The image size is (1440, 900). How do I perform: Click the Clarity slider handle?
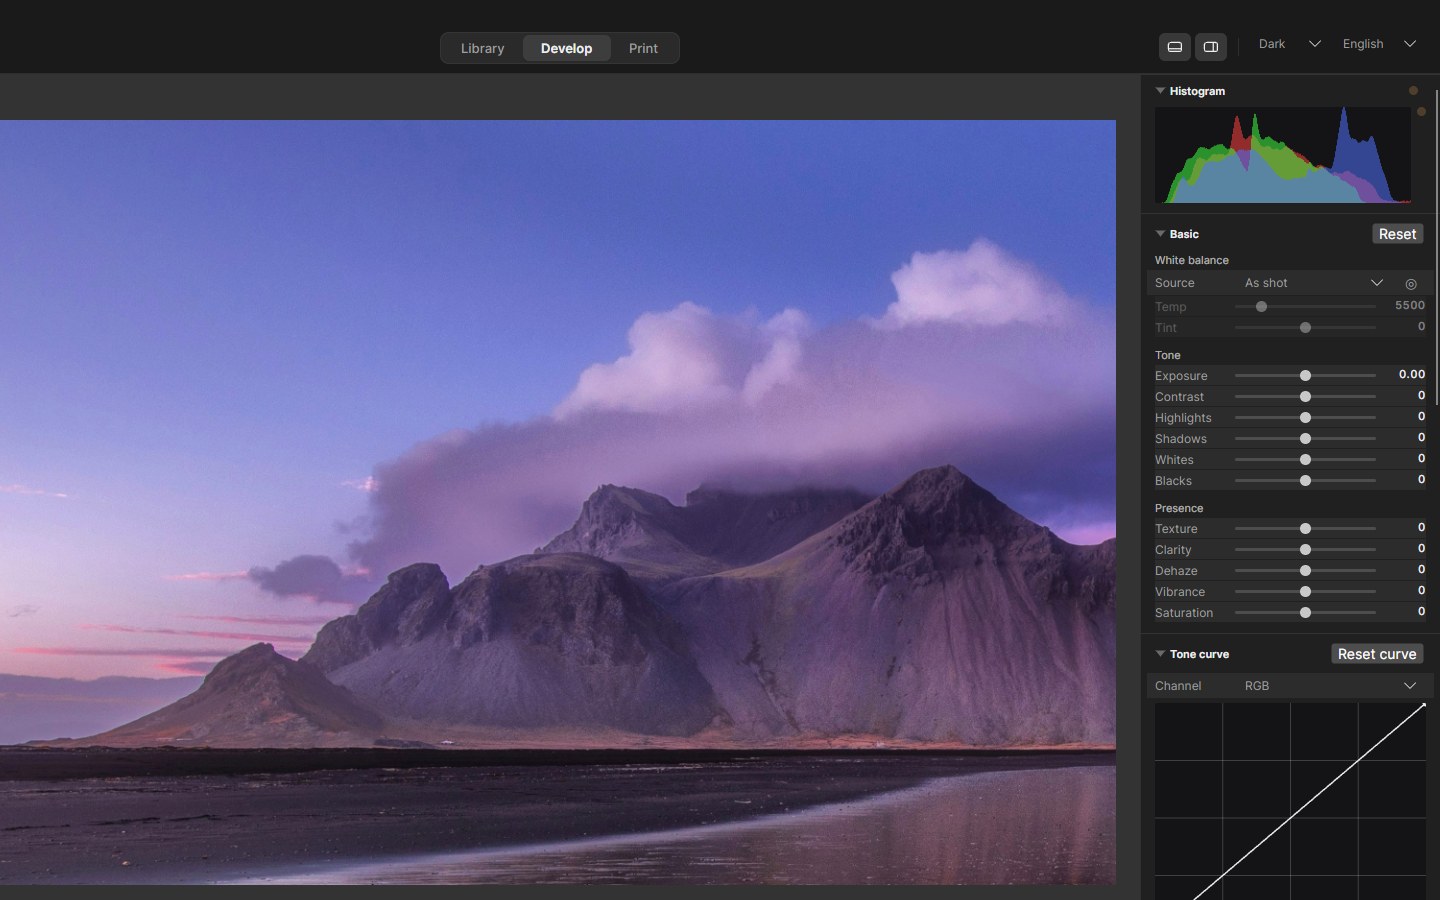click(x=1305, y=550)
